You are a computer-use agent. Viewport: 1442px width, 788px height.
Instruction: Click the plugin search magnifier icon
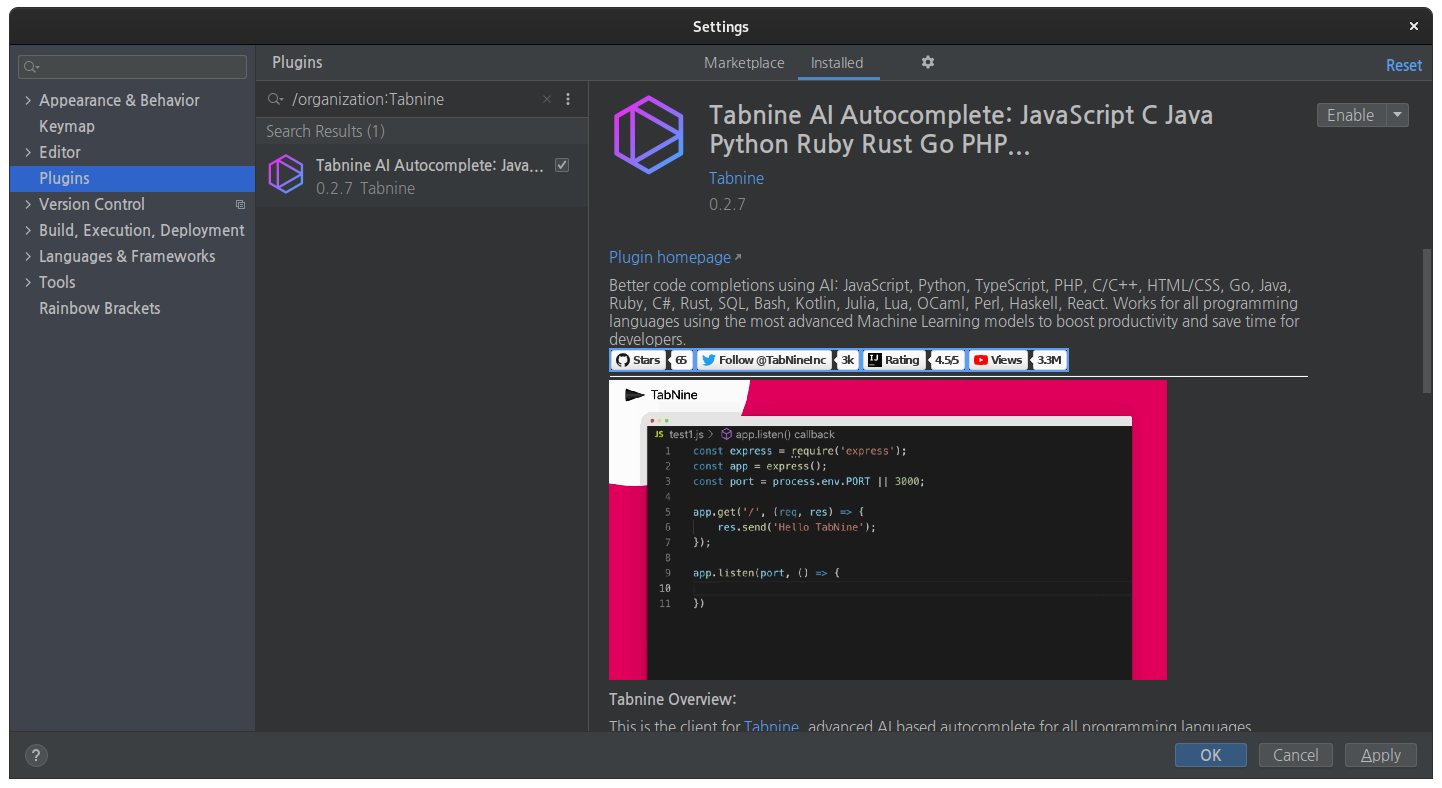(x=276, y=99)
